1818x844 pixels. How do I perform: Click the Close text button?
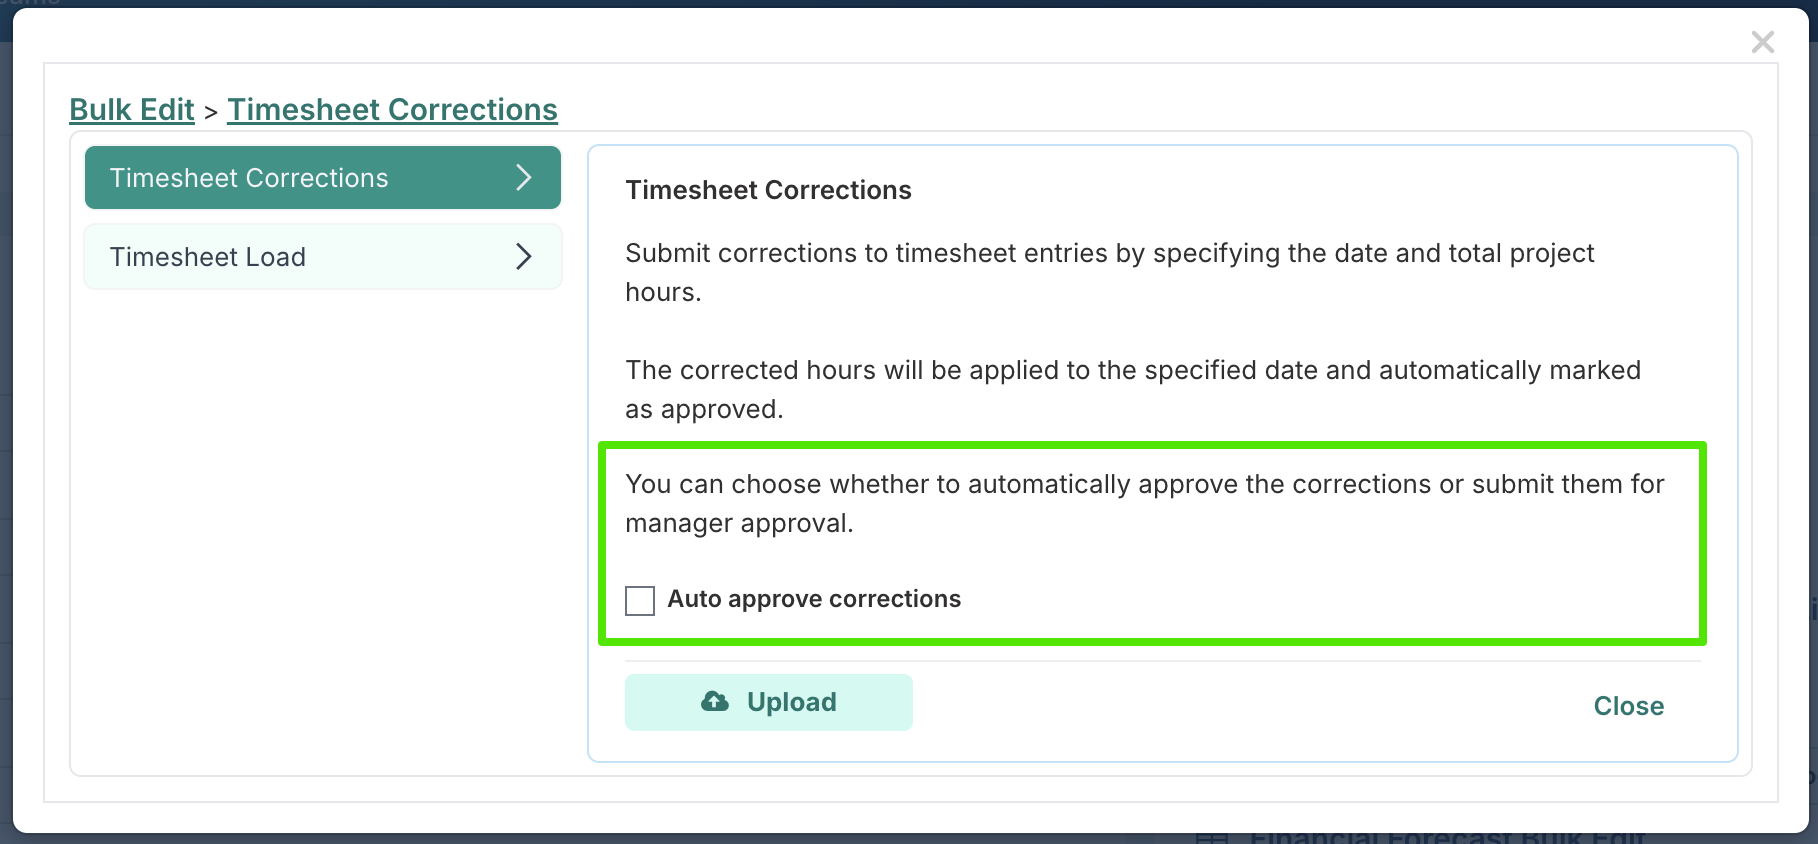point(1628,706)
